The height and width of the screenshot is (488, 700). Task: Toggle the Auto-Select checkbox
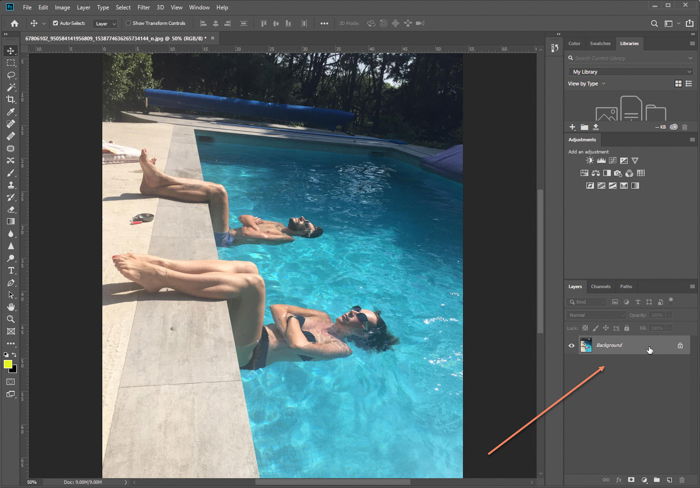pyautogui.click(x=55, y=23)
